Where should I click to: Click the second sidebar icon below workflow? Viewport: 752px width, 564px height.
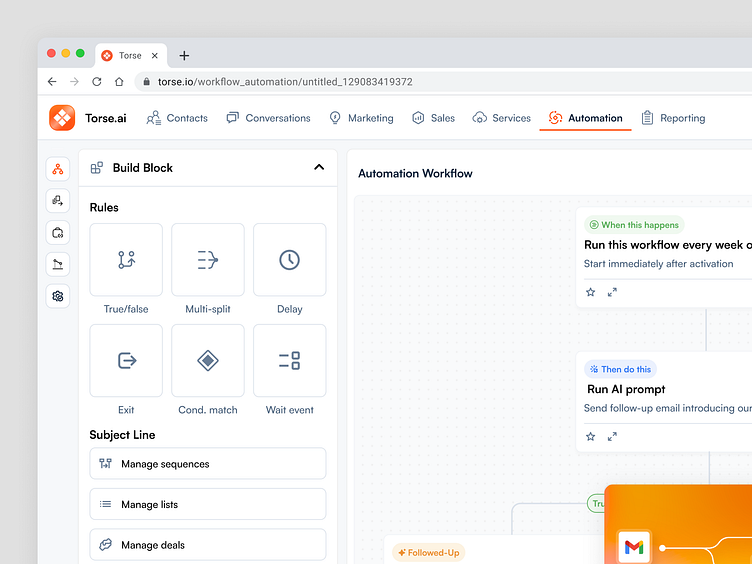58,200
